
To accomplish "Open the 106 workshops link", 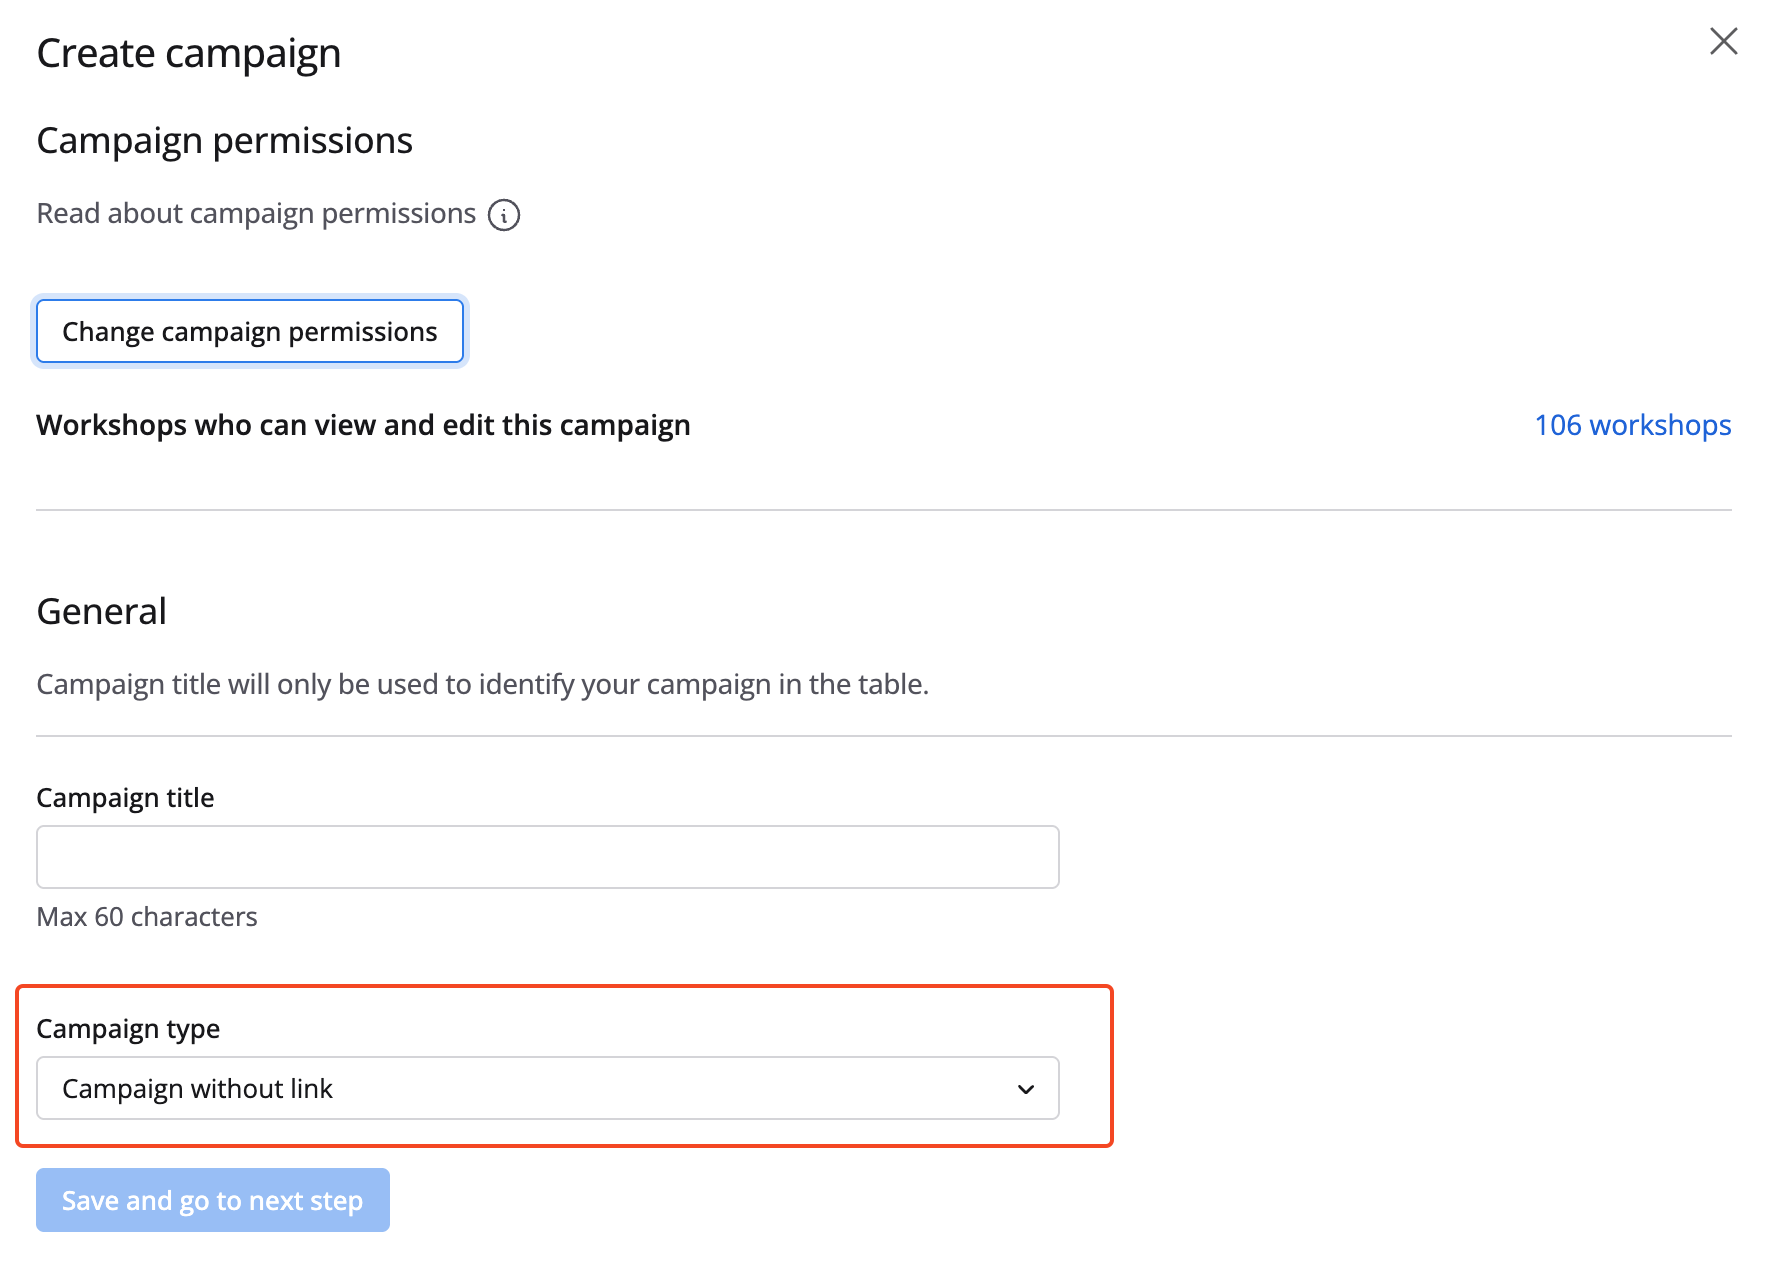I will pyautogui.click(x=1632, y=425).
